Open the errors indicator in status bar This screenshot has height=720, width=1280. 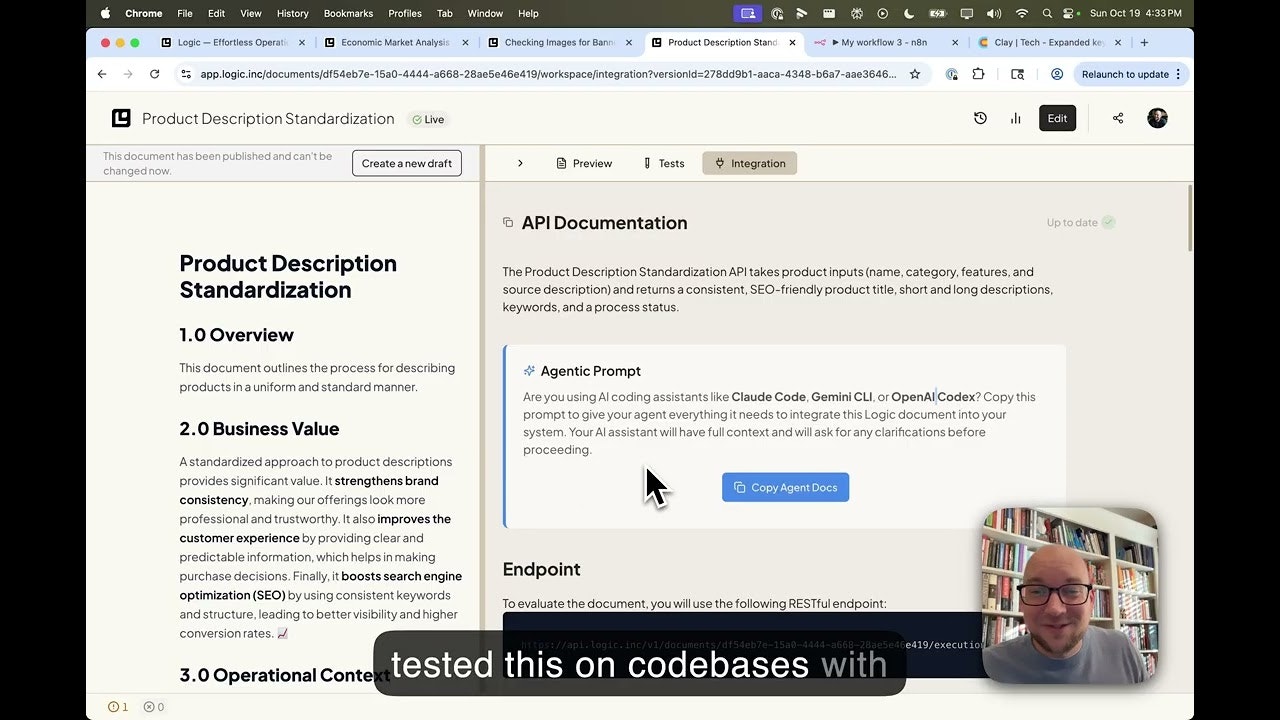(x=153, y=707)
